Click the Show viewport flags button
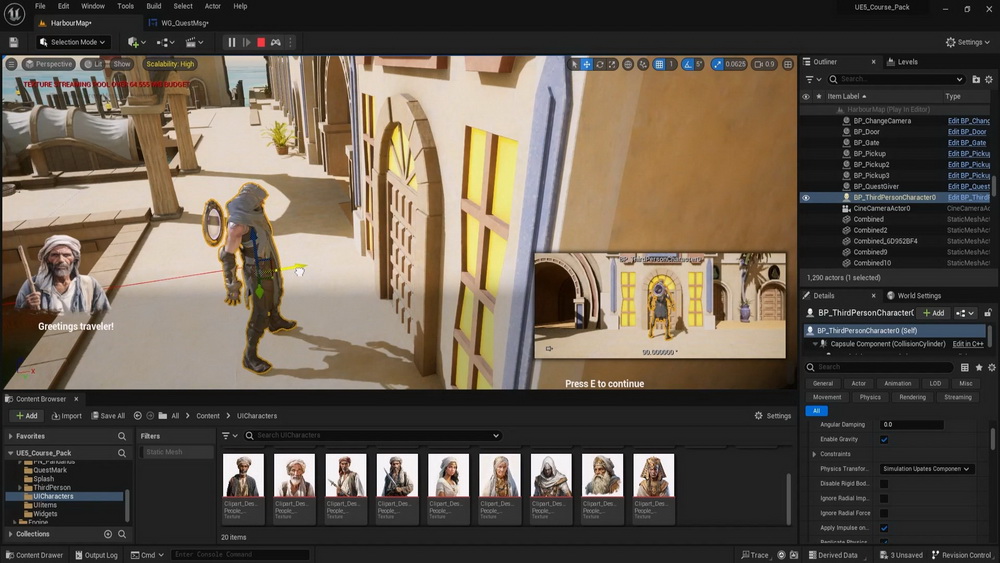 [120, 64]
